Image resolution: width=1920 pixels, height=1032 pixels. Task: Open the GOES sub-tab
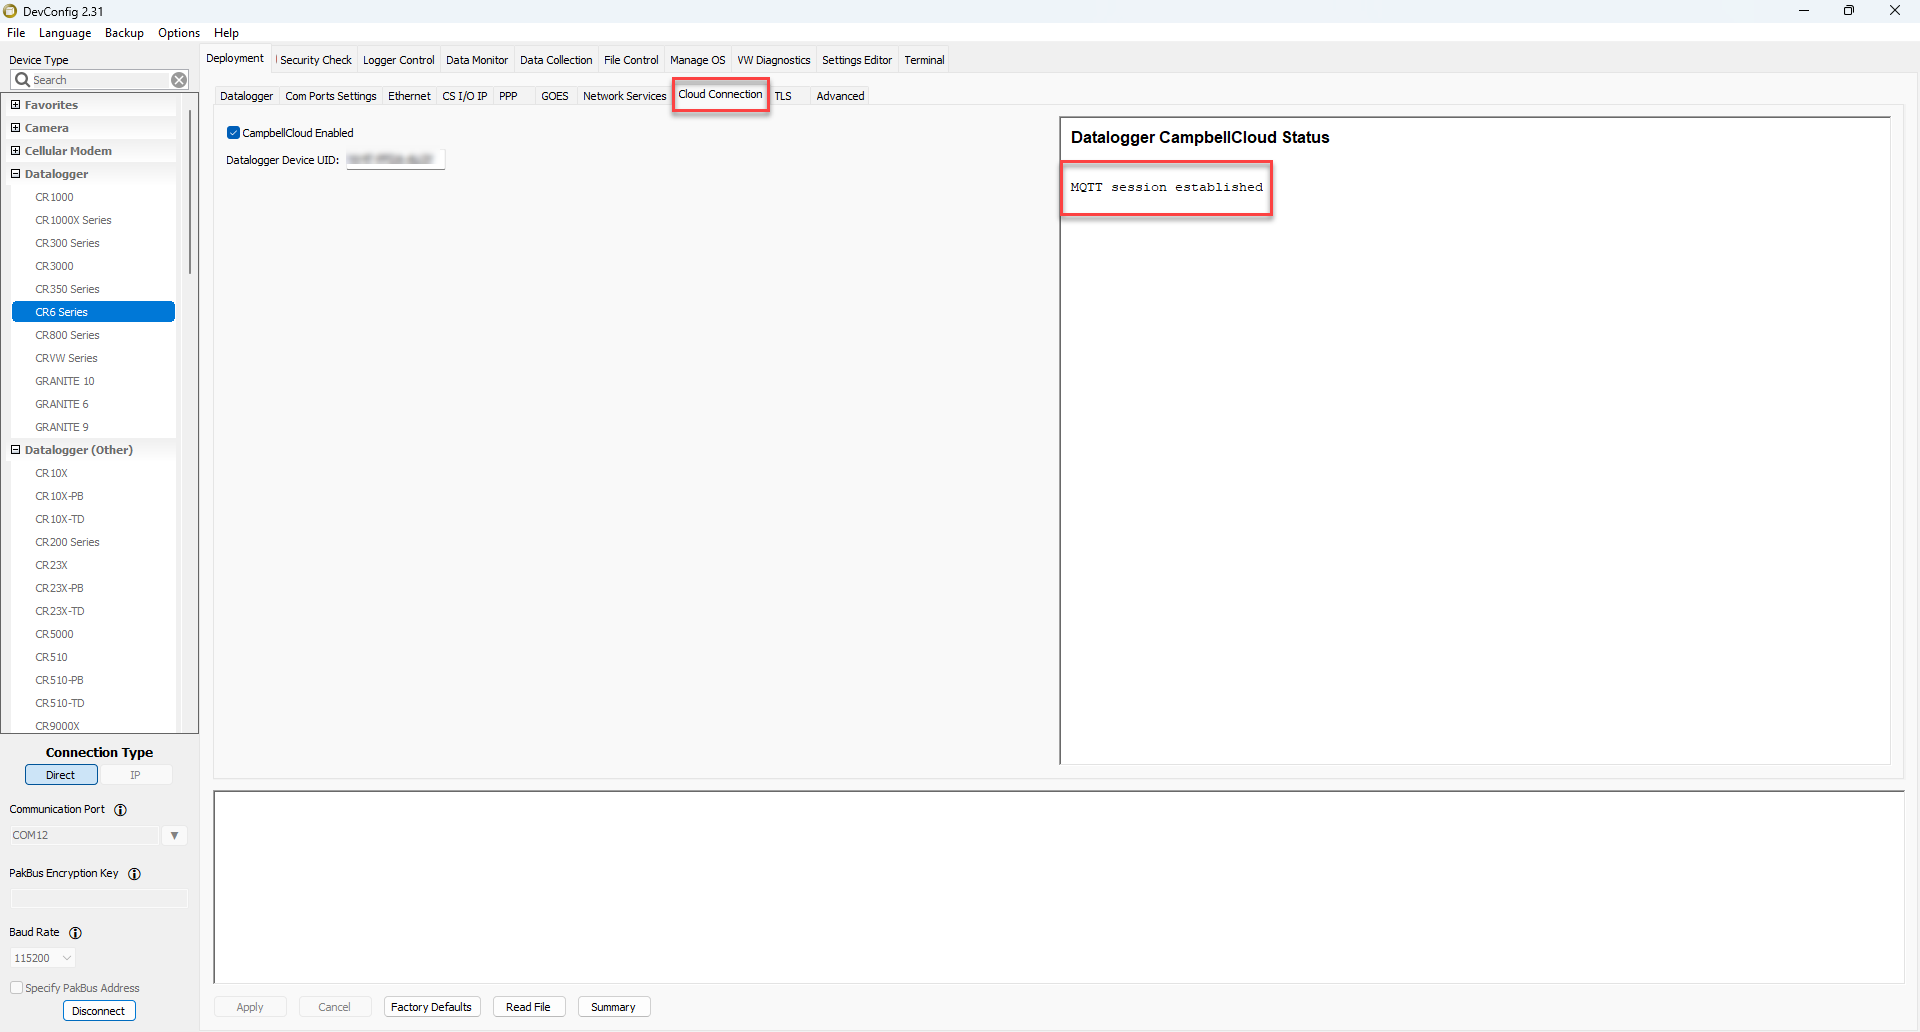tap(554, 96)
